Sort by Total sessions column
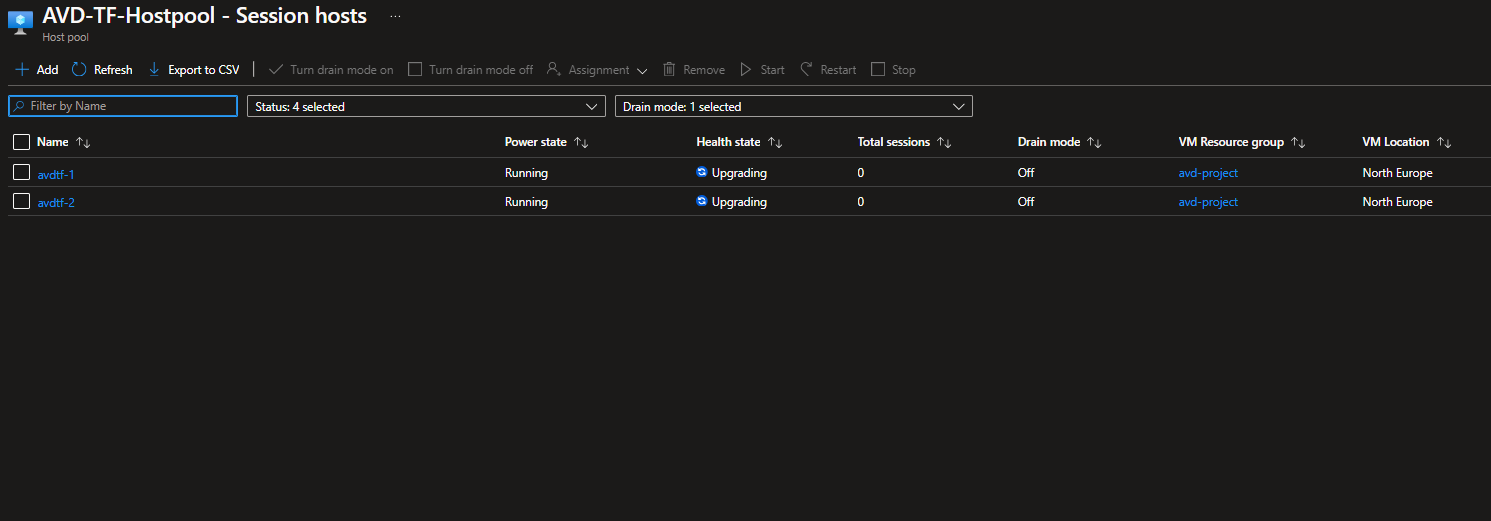This screenshot has width=1491, height=521. pyautogui.click(x=944, y=143)
